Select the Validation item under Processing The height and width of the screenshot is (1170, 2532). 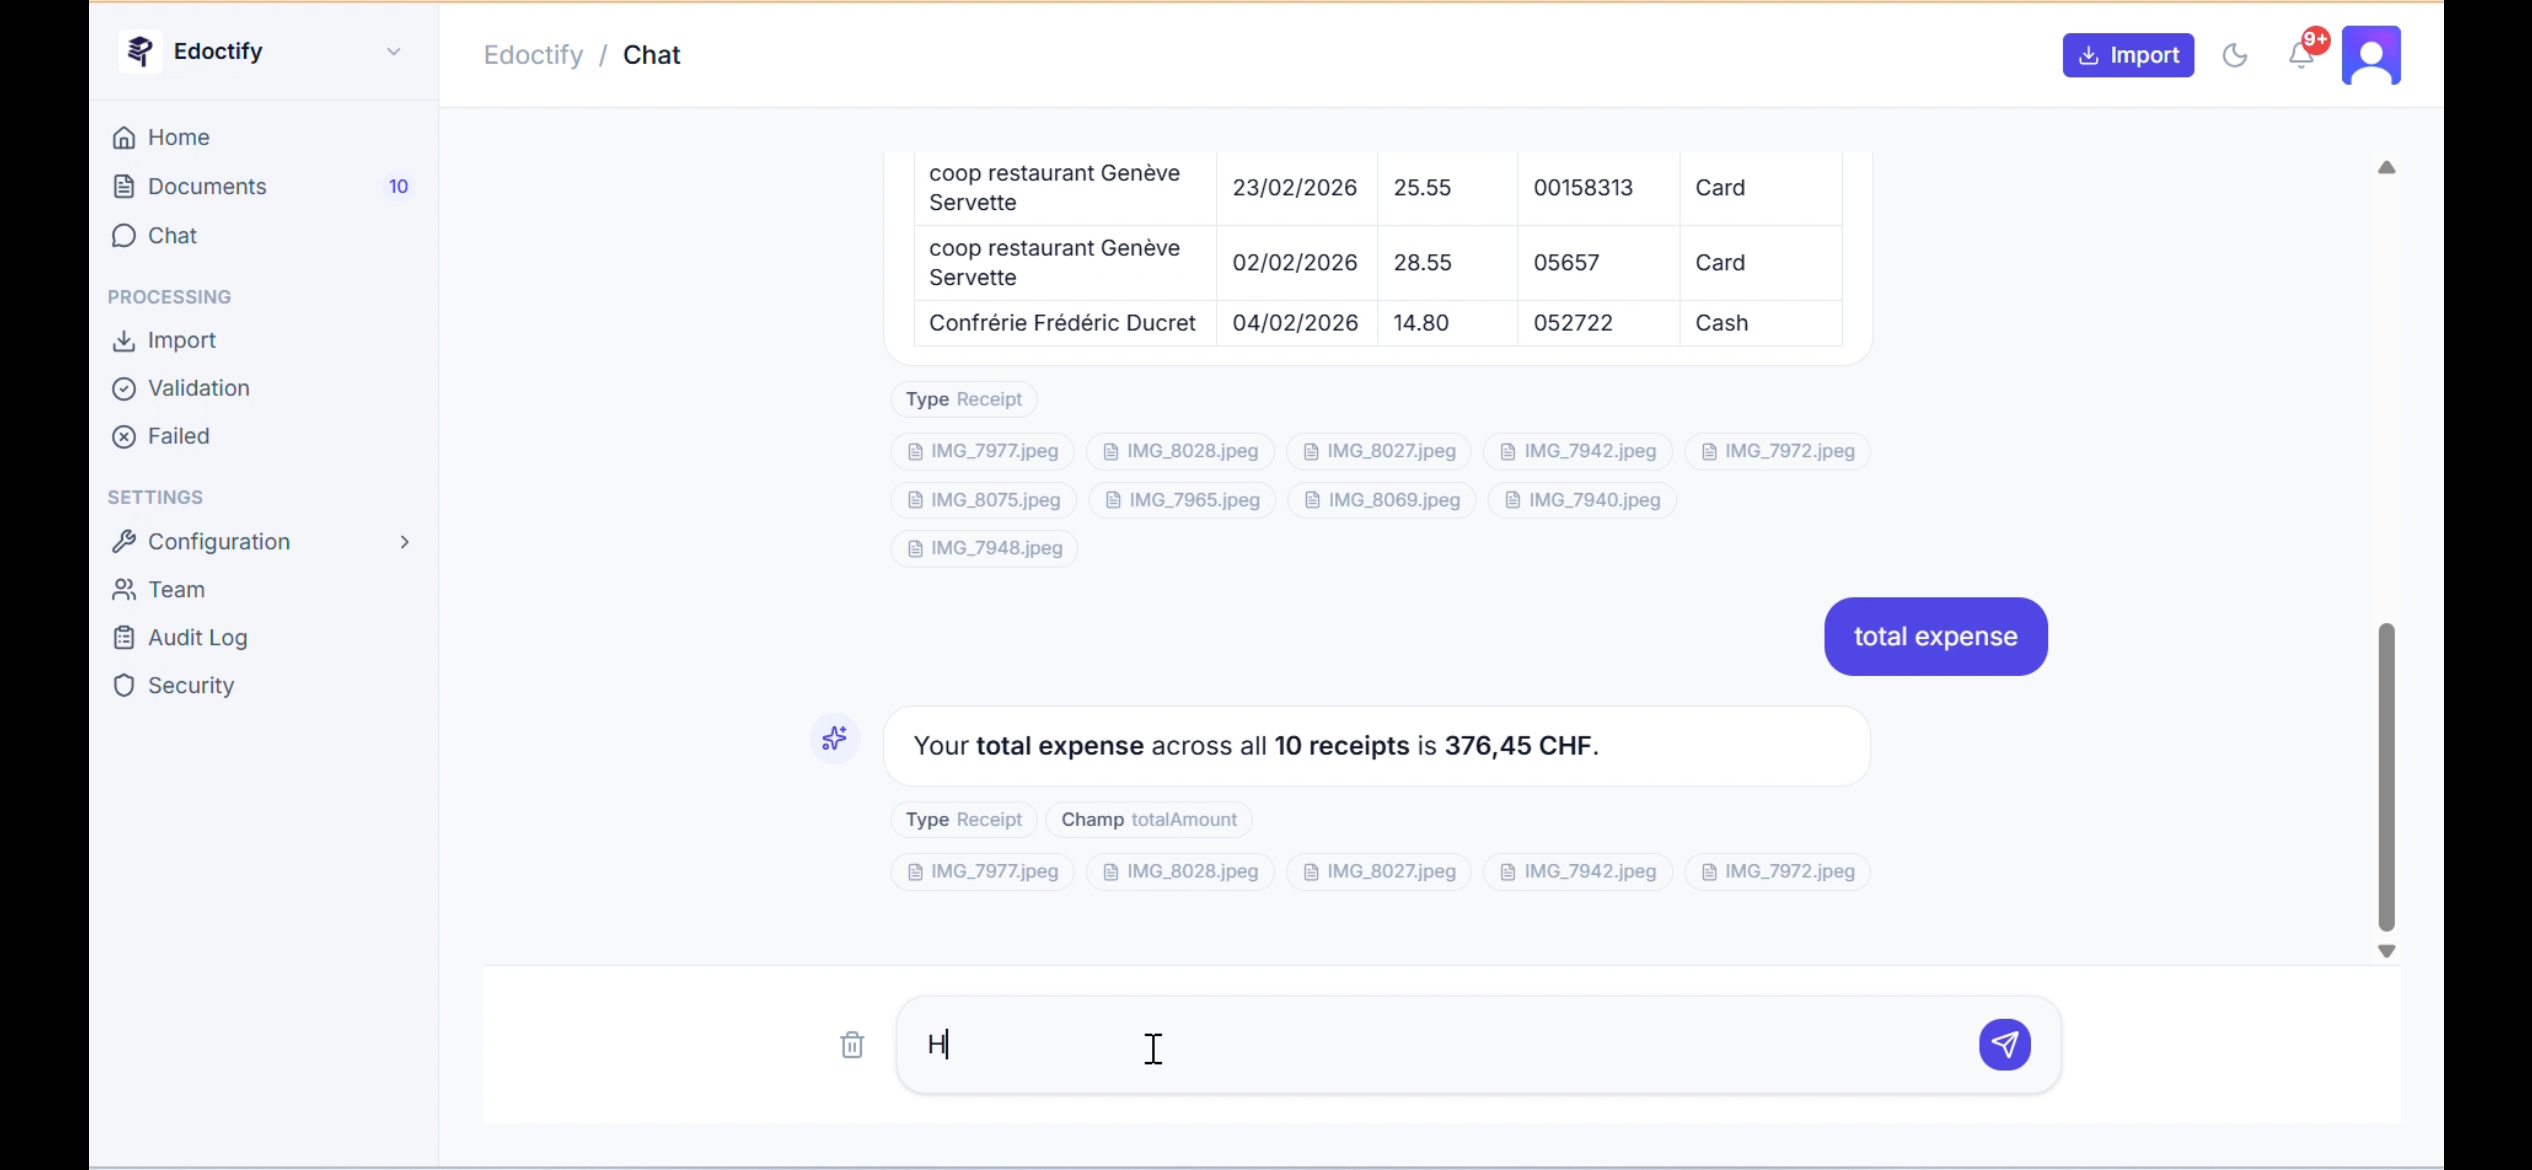198,388
